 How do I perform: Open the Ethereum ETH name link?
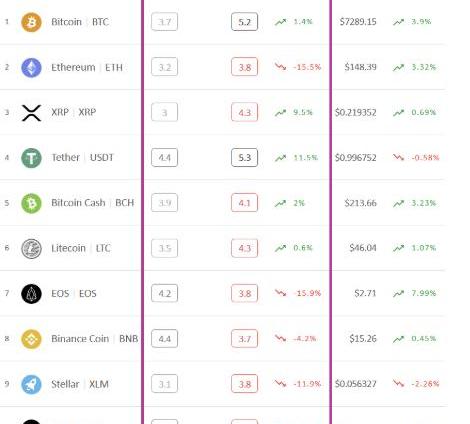[87, 67]
